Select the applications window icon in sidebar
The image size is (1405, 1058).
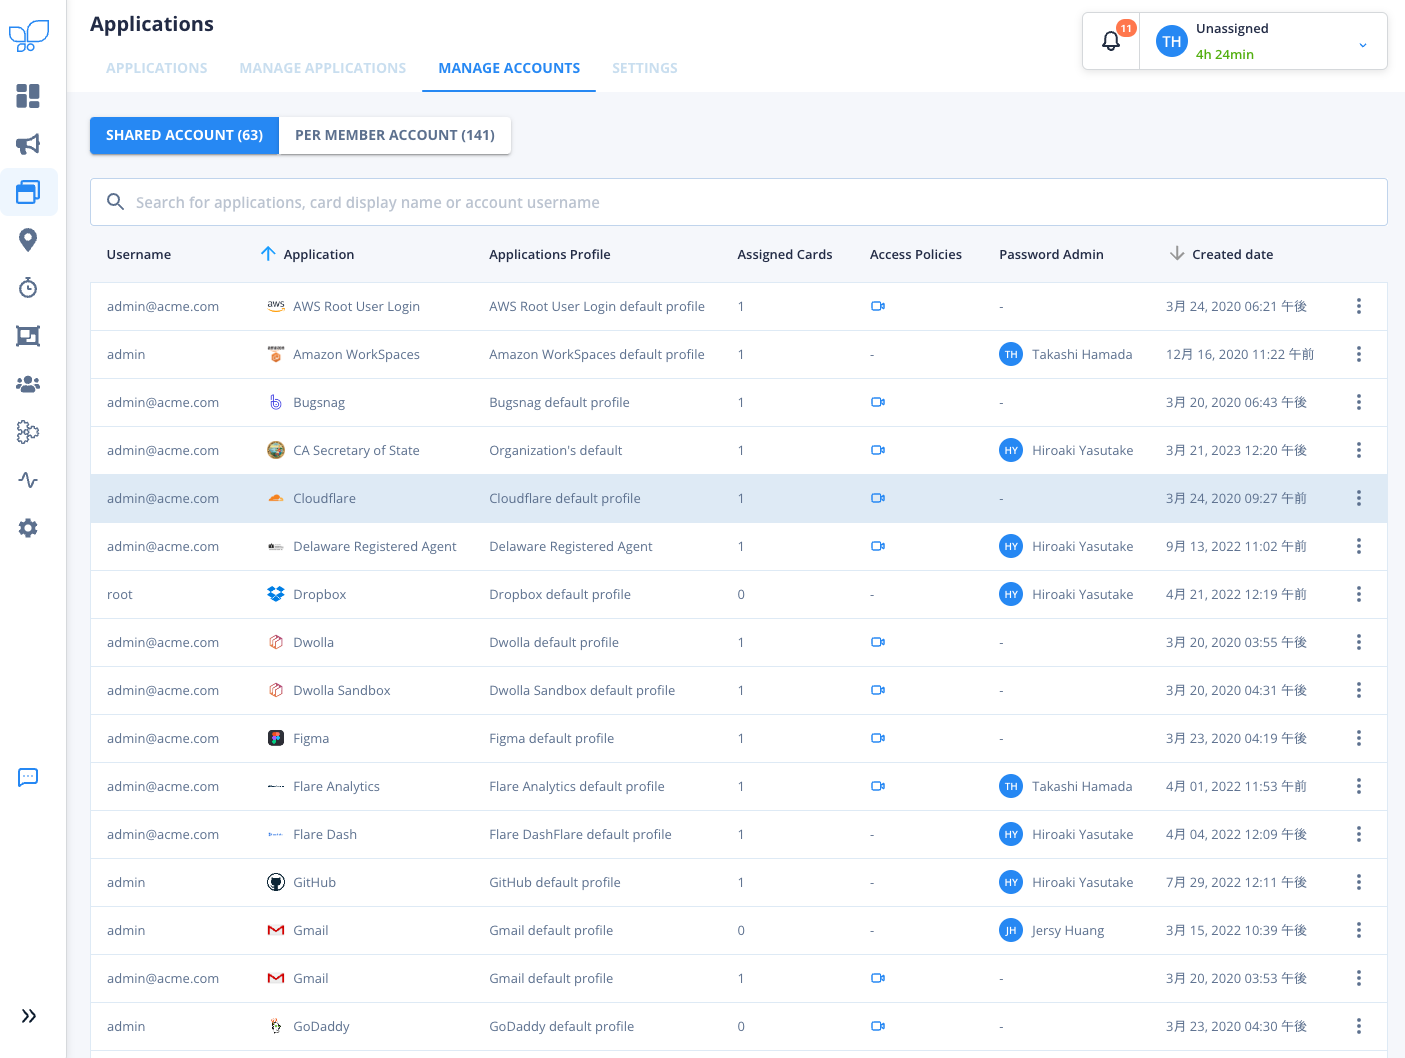28,192
